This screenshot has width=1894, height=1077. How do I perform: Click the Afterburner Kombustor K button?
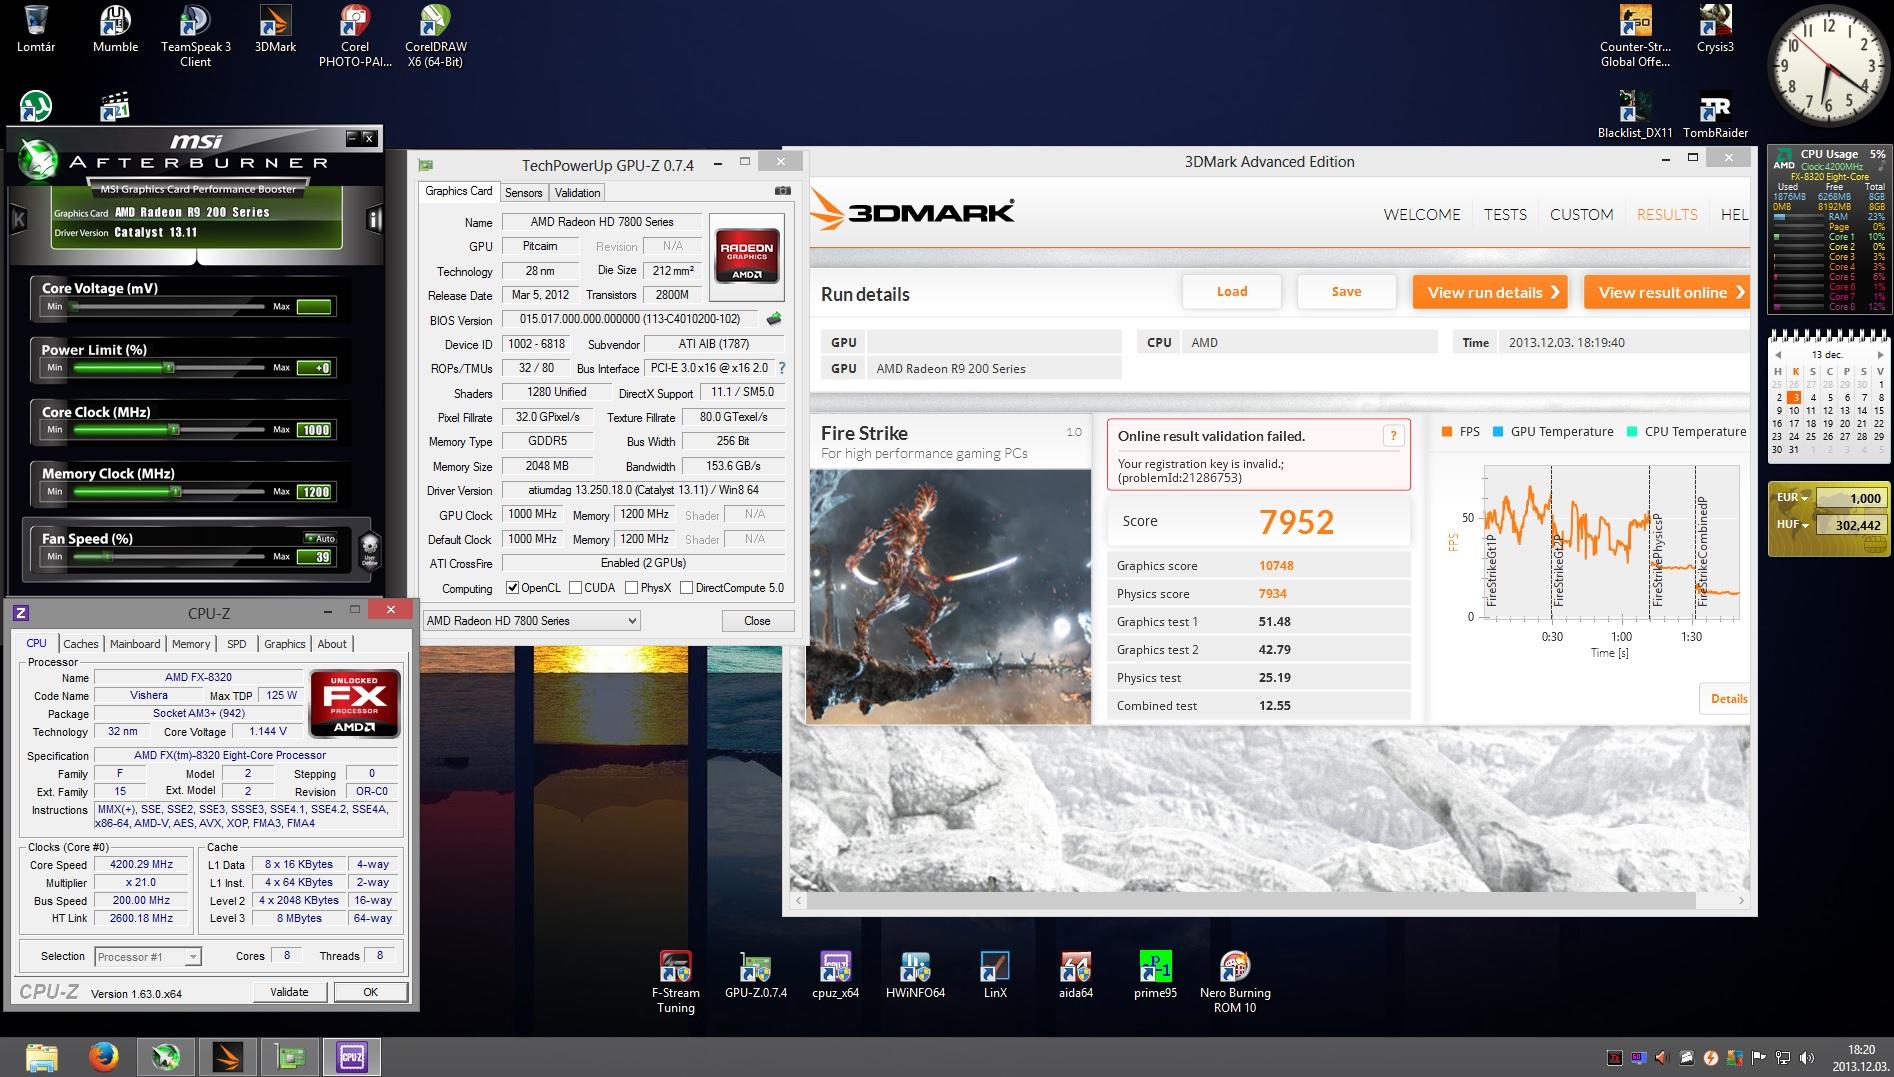[x=17, y=219]
